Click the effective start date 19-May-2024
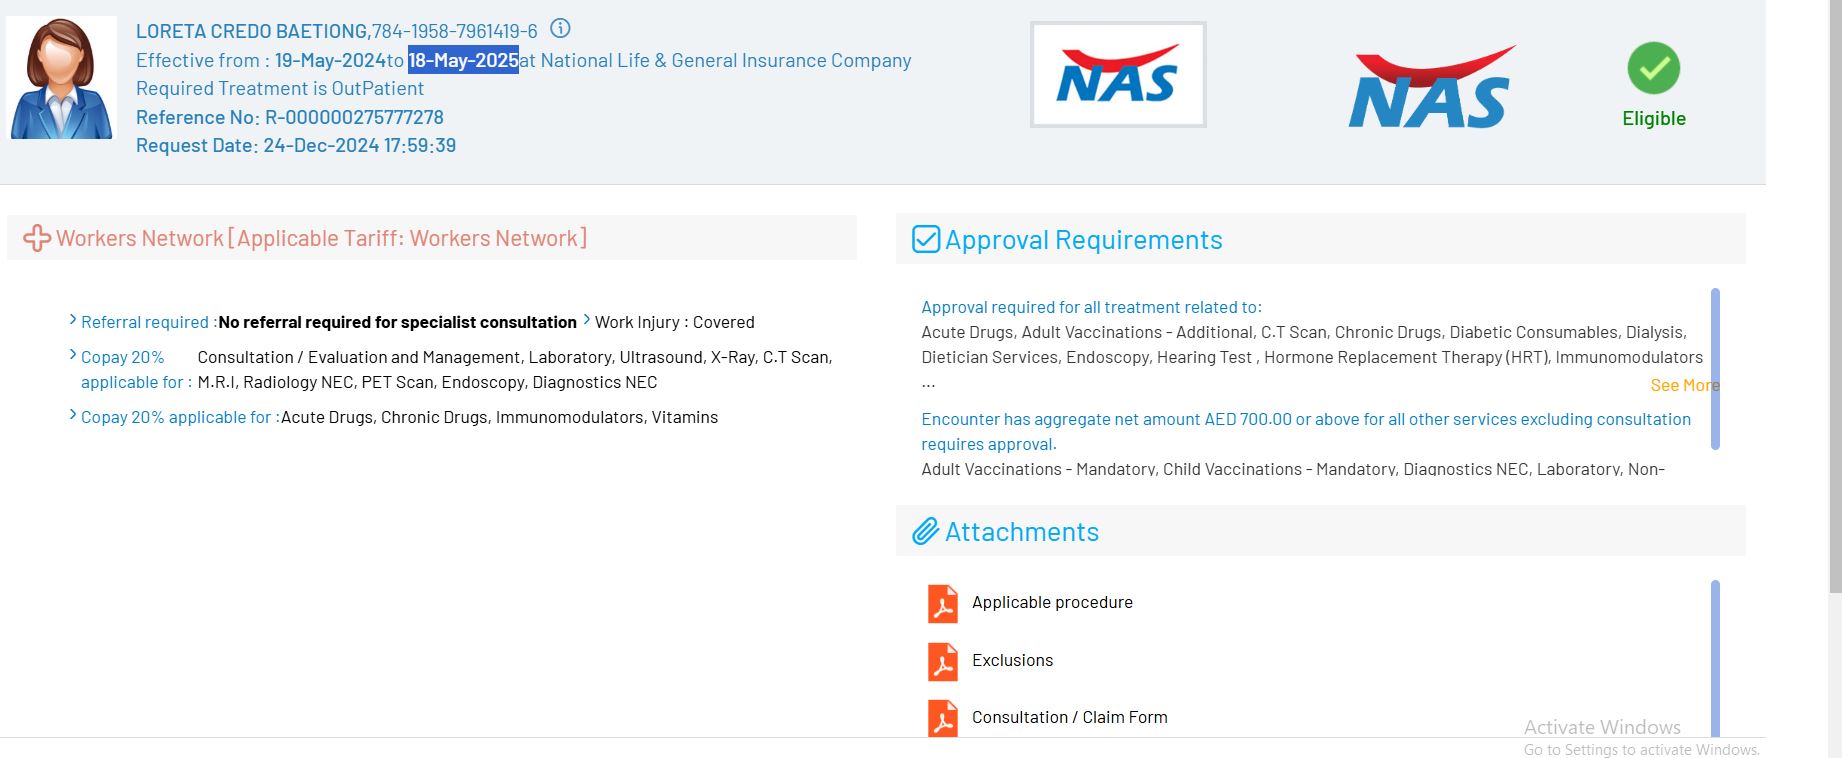The image size is (1842, 758). tap(330, 60)
